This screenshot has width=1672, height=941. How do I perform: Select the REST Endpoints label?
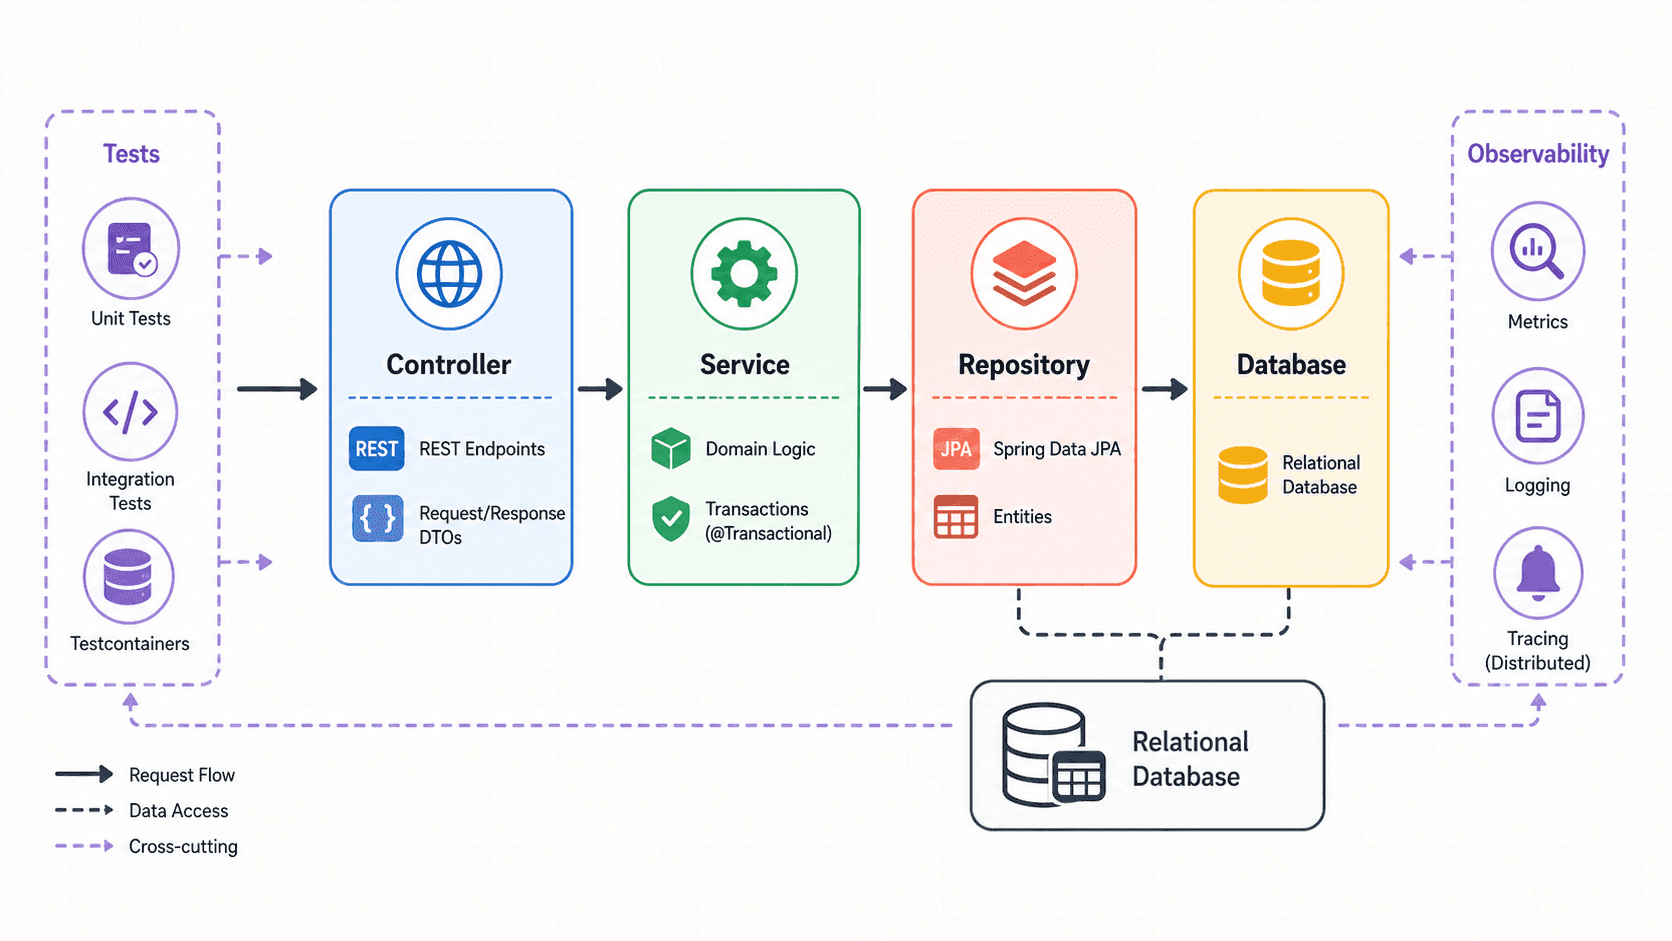coord(482,449)
